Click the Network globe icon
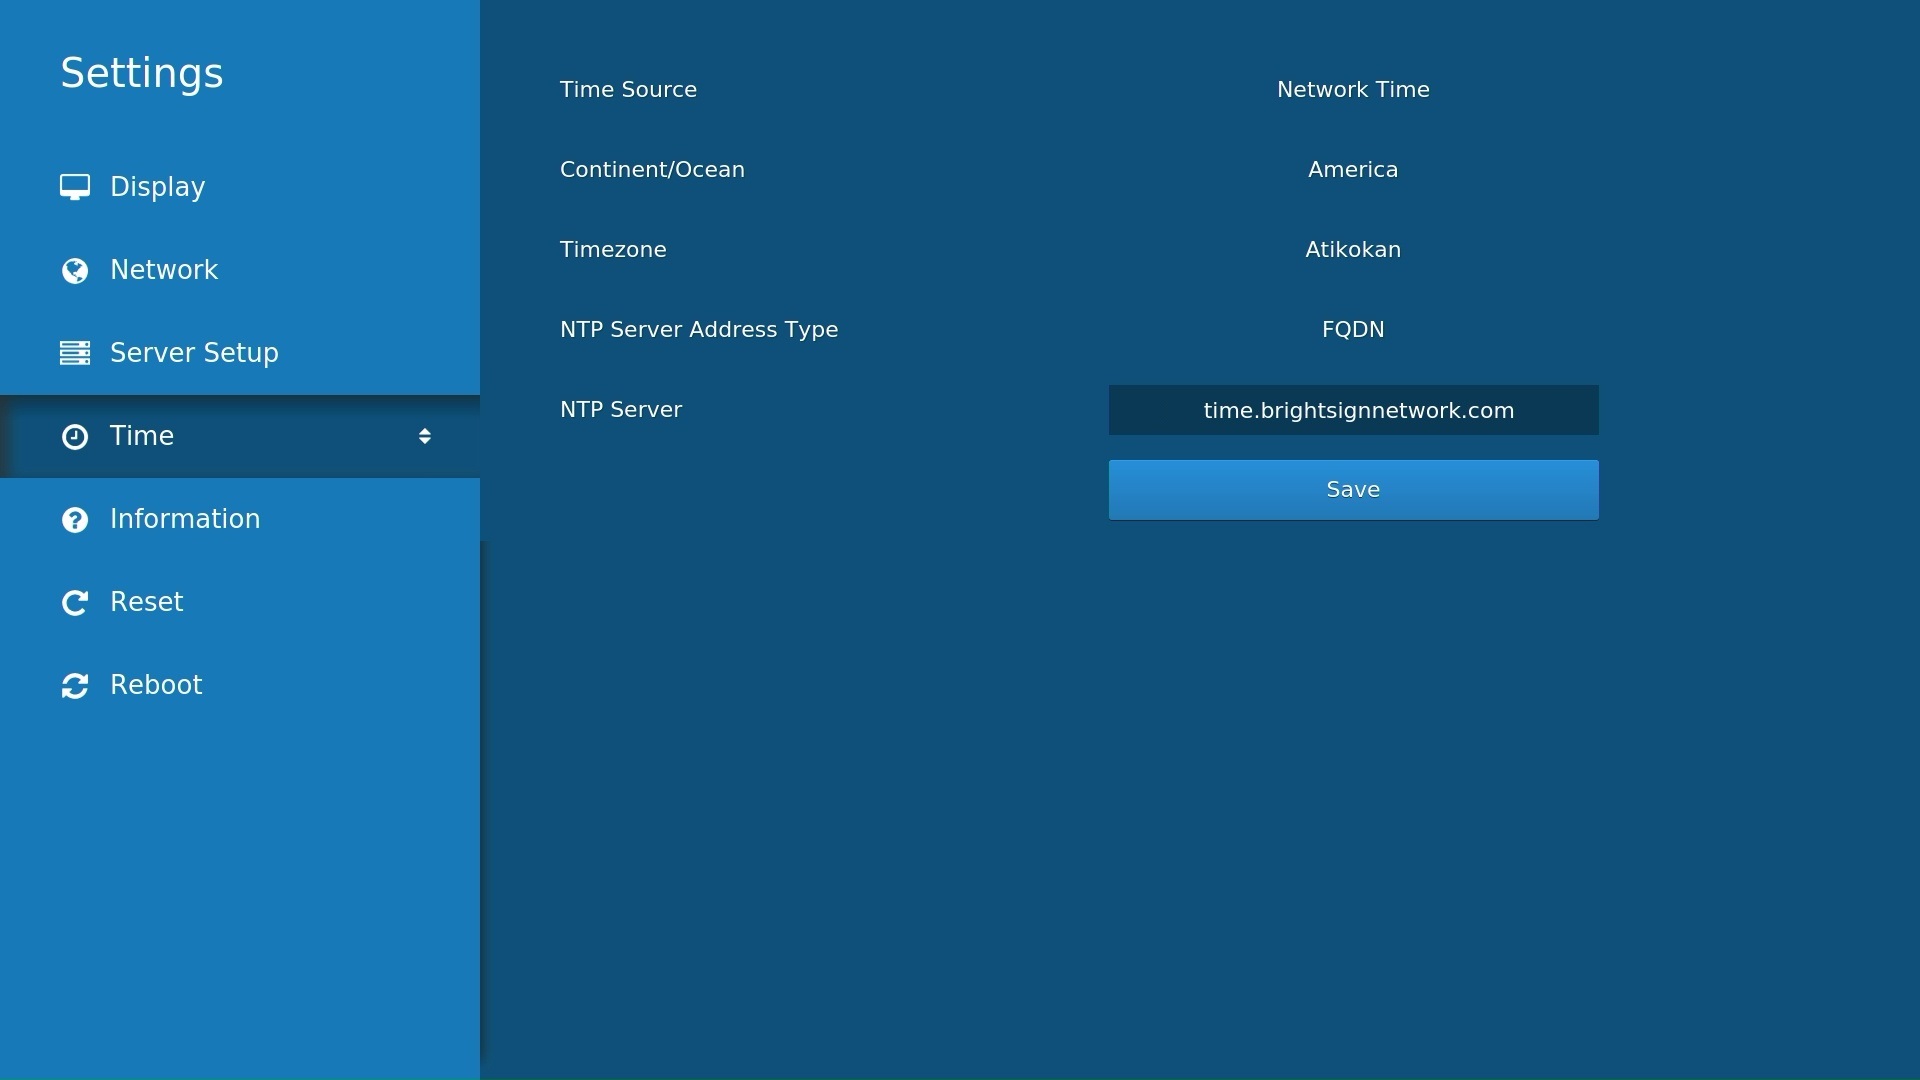Screen dimensions: 1920x1080 pyautogui.click(x=75, y=270)
